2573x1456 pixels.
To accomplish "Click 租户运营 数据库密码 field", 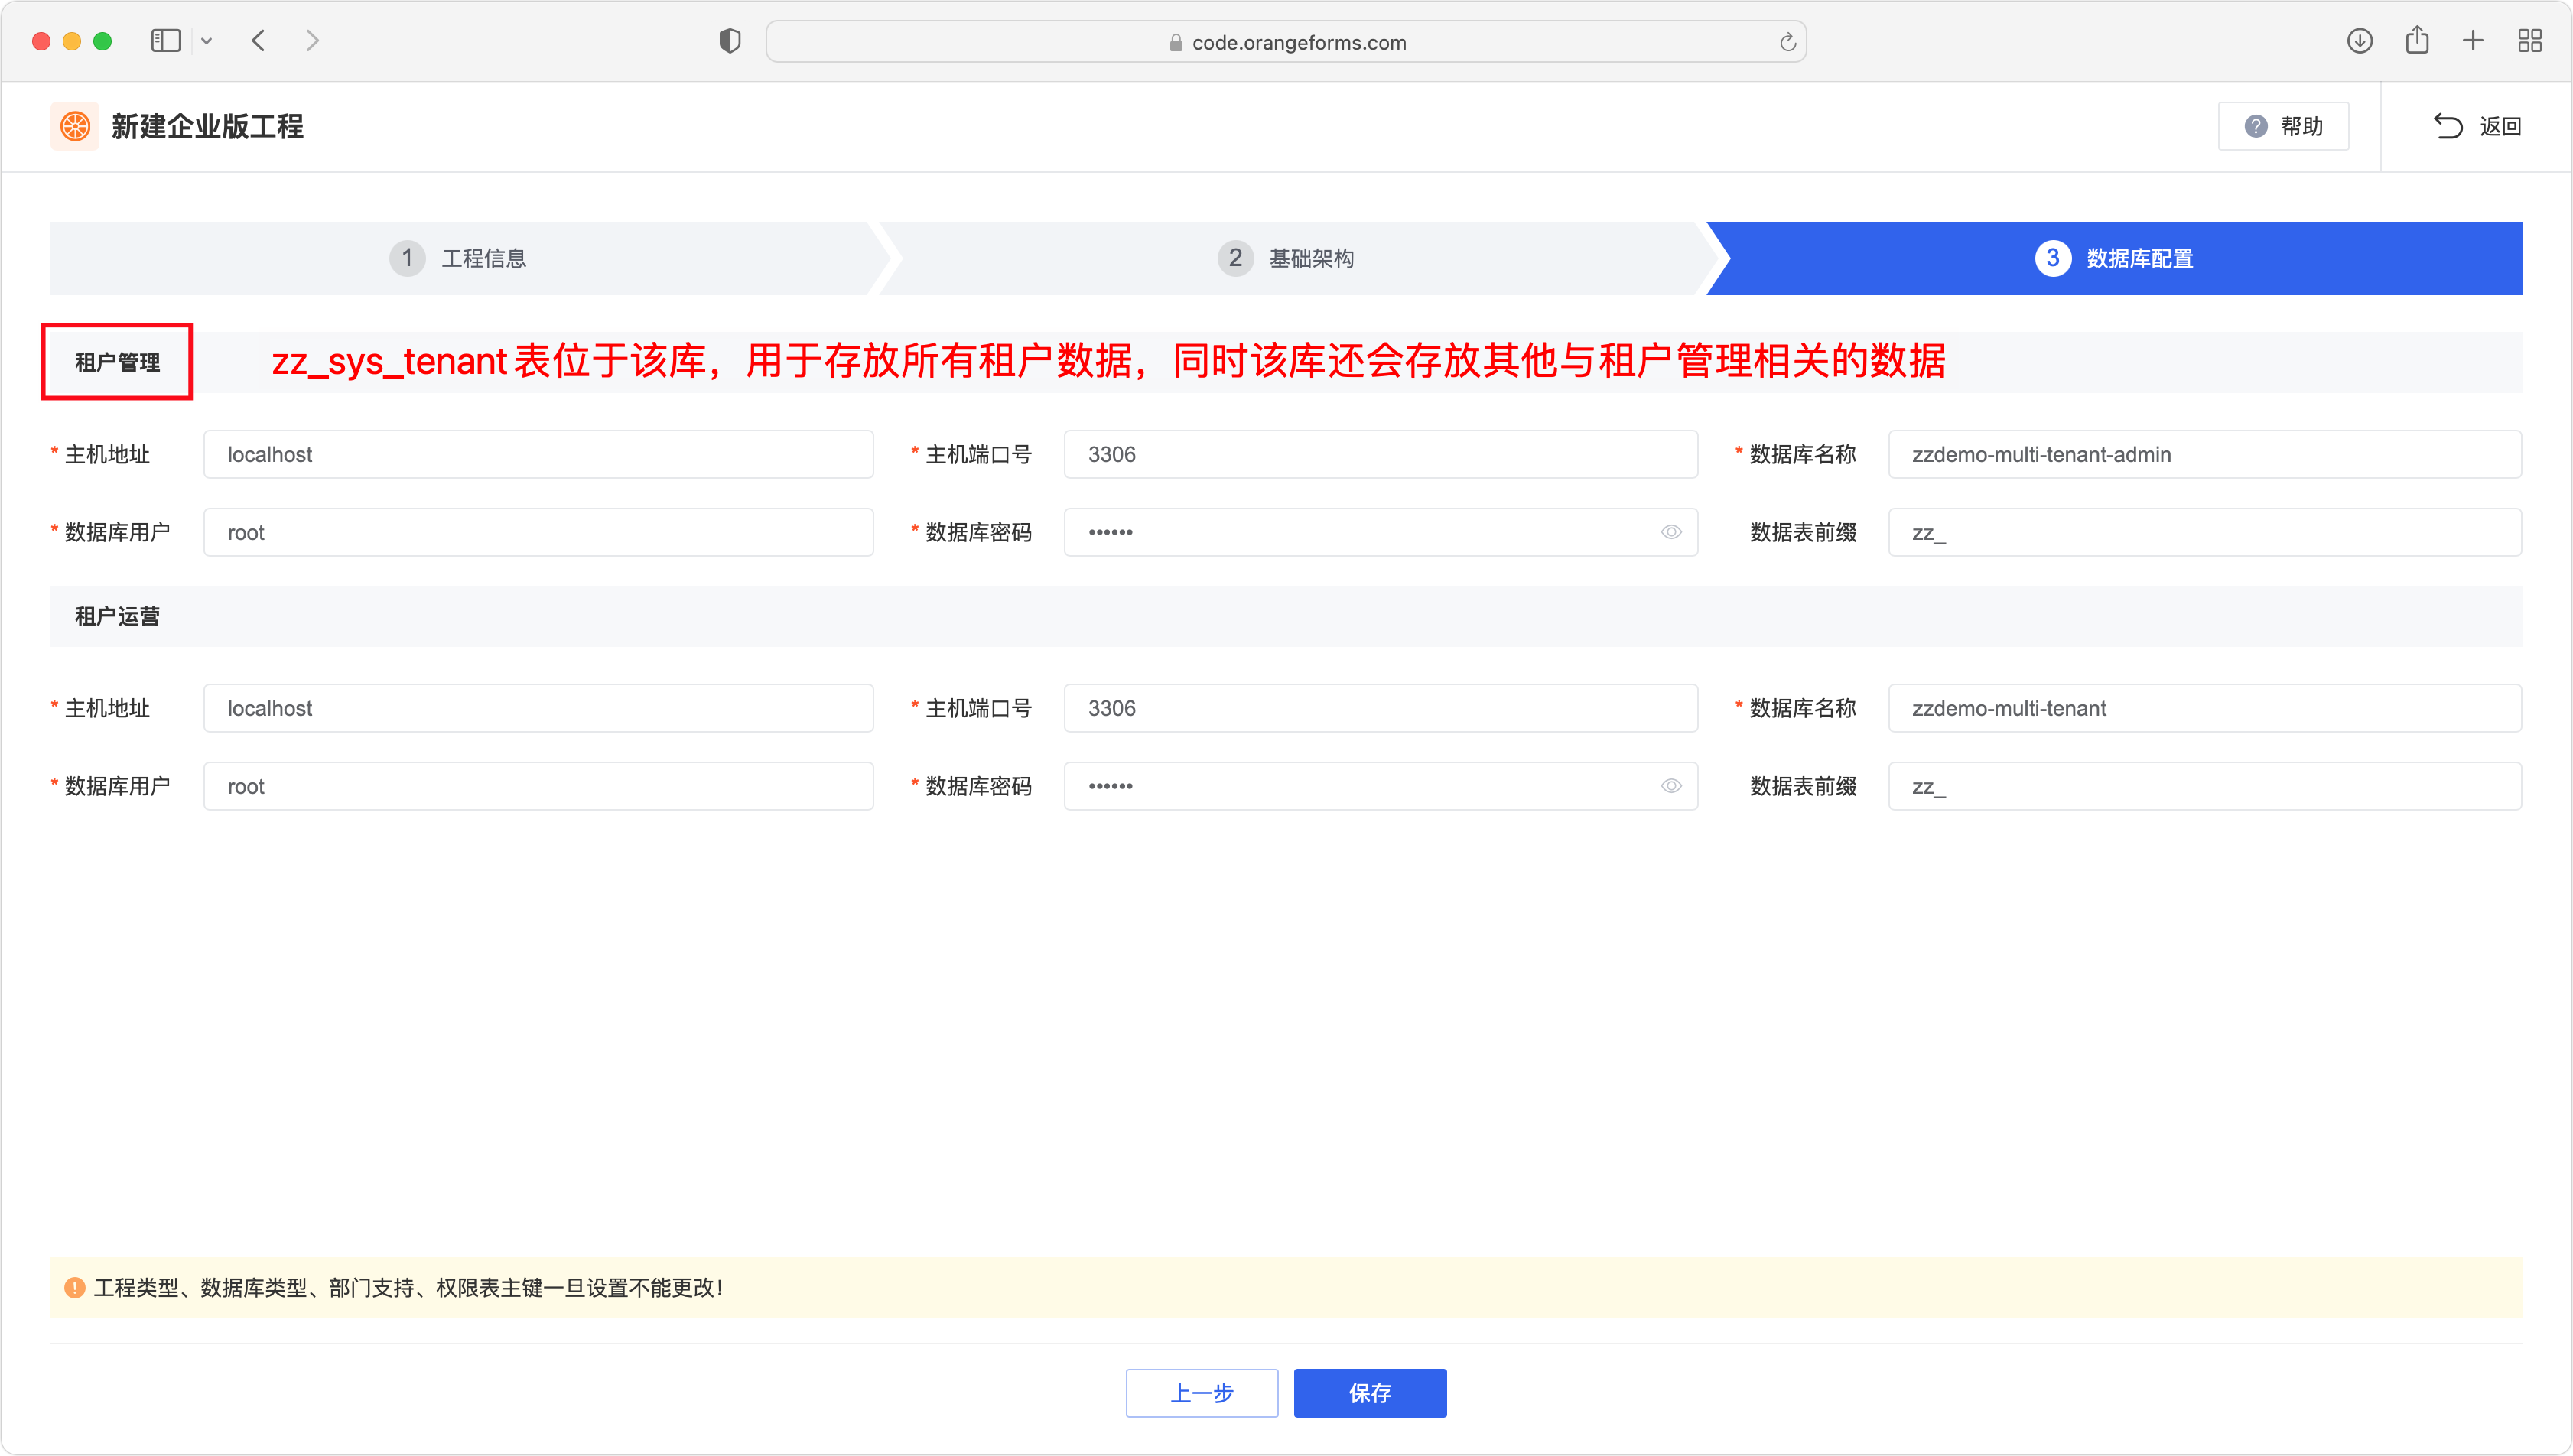I will [1380, 786].
